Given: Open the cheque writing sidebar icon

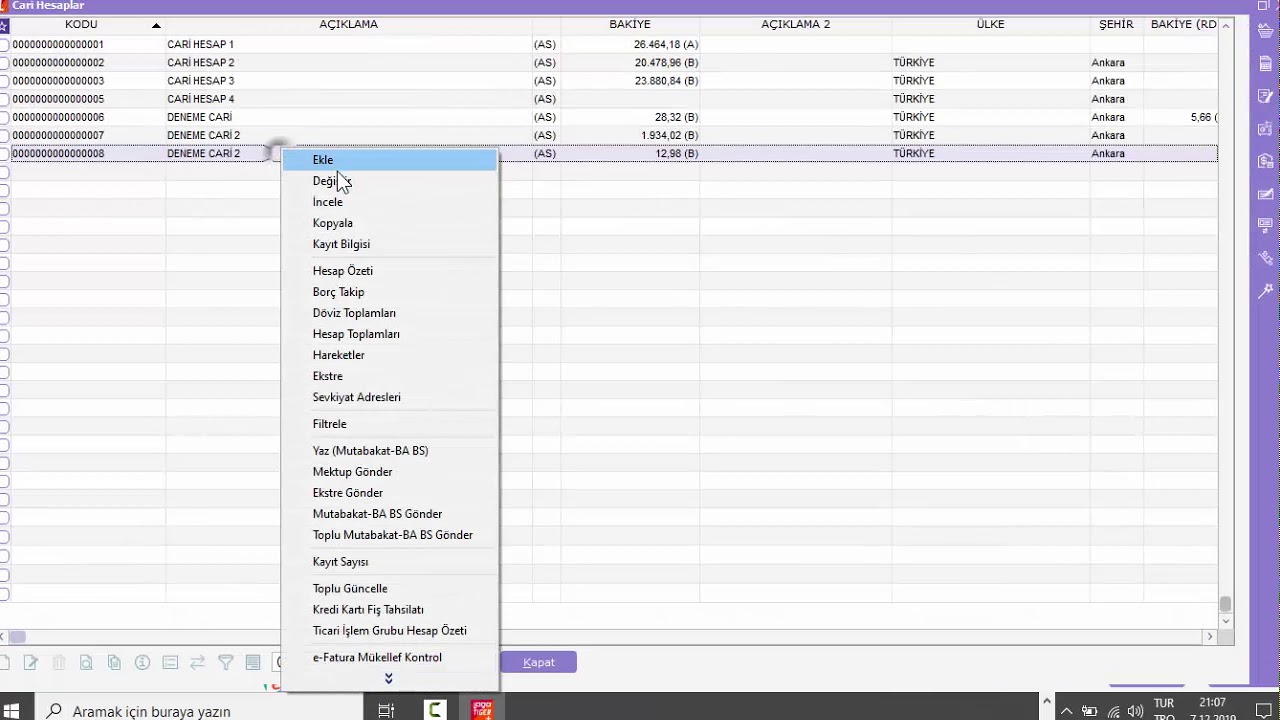Looking at the screenshot, I should click(x=1266, y=193).
